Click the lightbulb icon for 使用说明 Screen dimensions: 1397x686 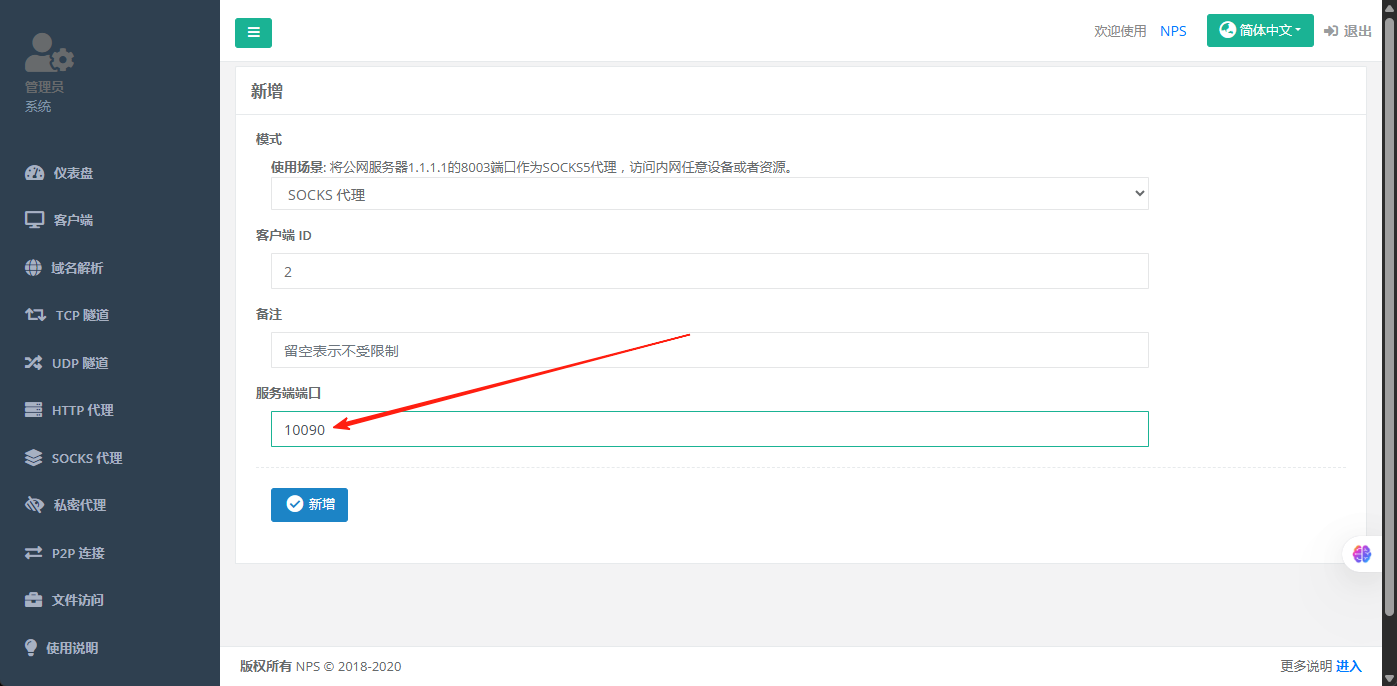pyautogui.click(x=31, y=647)
